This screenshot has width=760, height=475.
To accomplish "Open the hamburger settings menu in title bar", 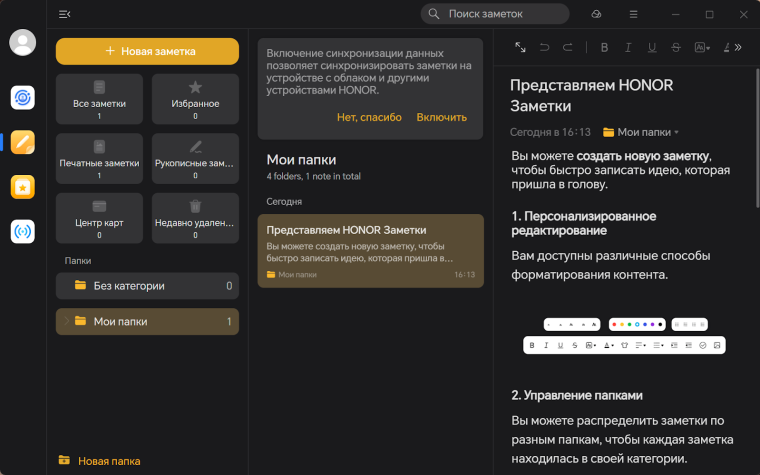I will coord(633,15).
